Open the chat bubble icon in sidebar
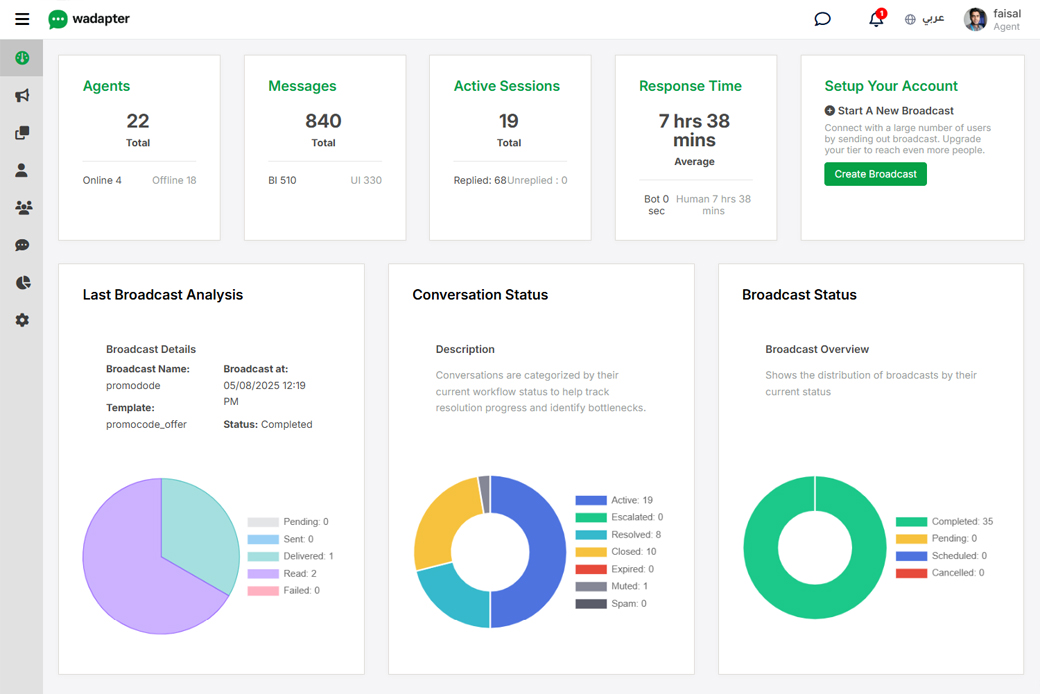1040x694 pixels. pos(22,245)
